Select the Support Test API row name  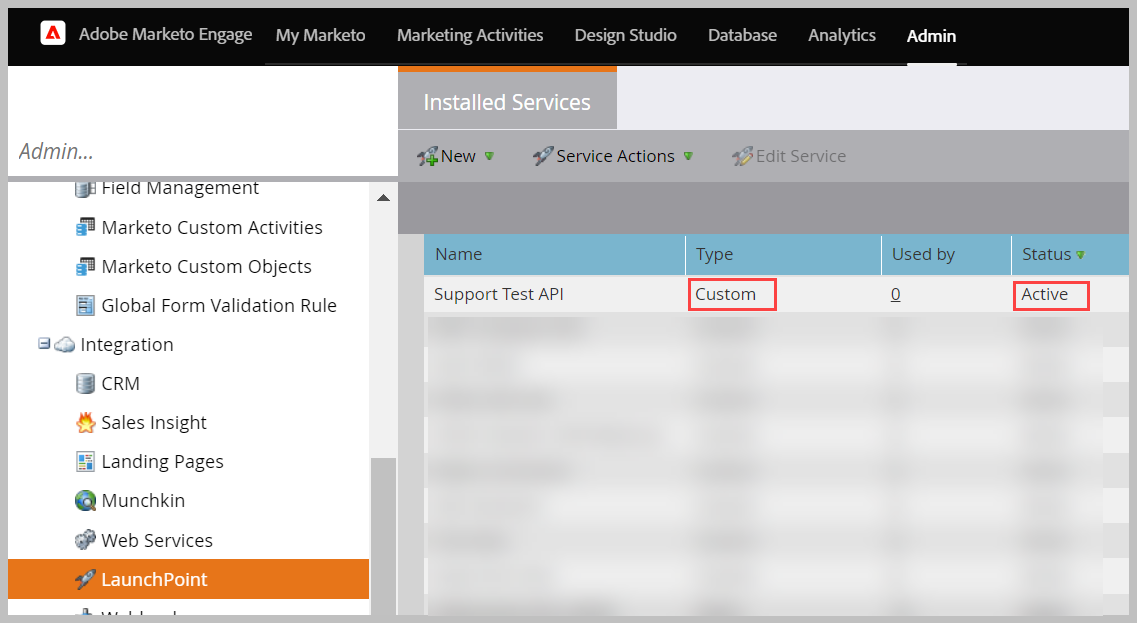(499, 294)
